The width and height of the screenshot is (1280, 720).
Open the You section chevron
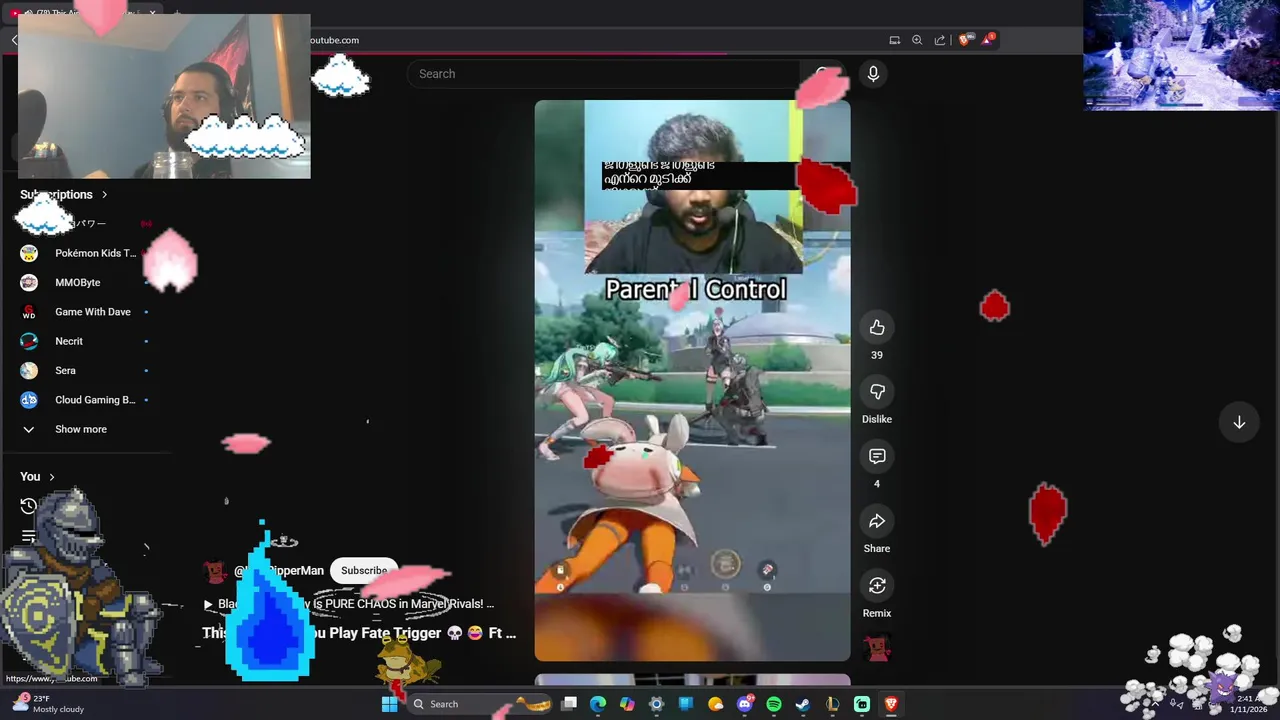tap(52, 477)
